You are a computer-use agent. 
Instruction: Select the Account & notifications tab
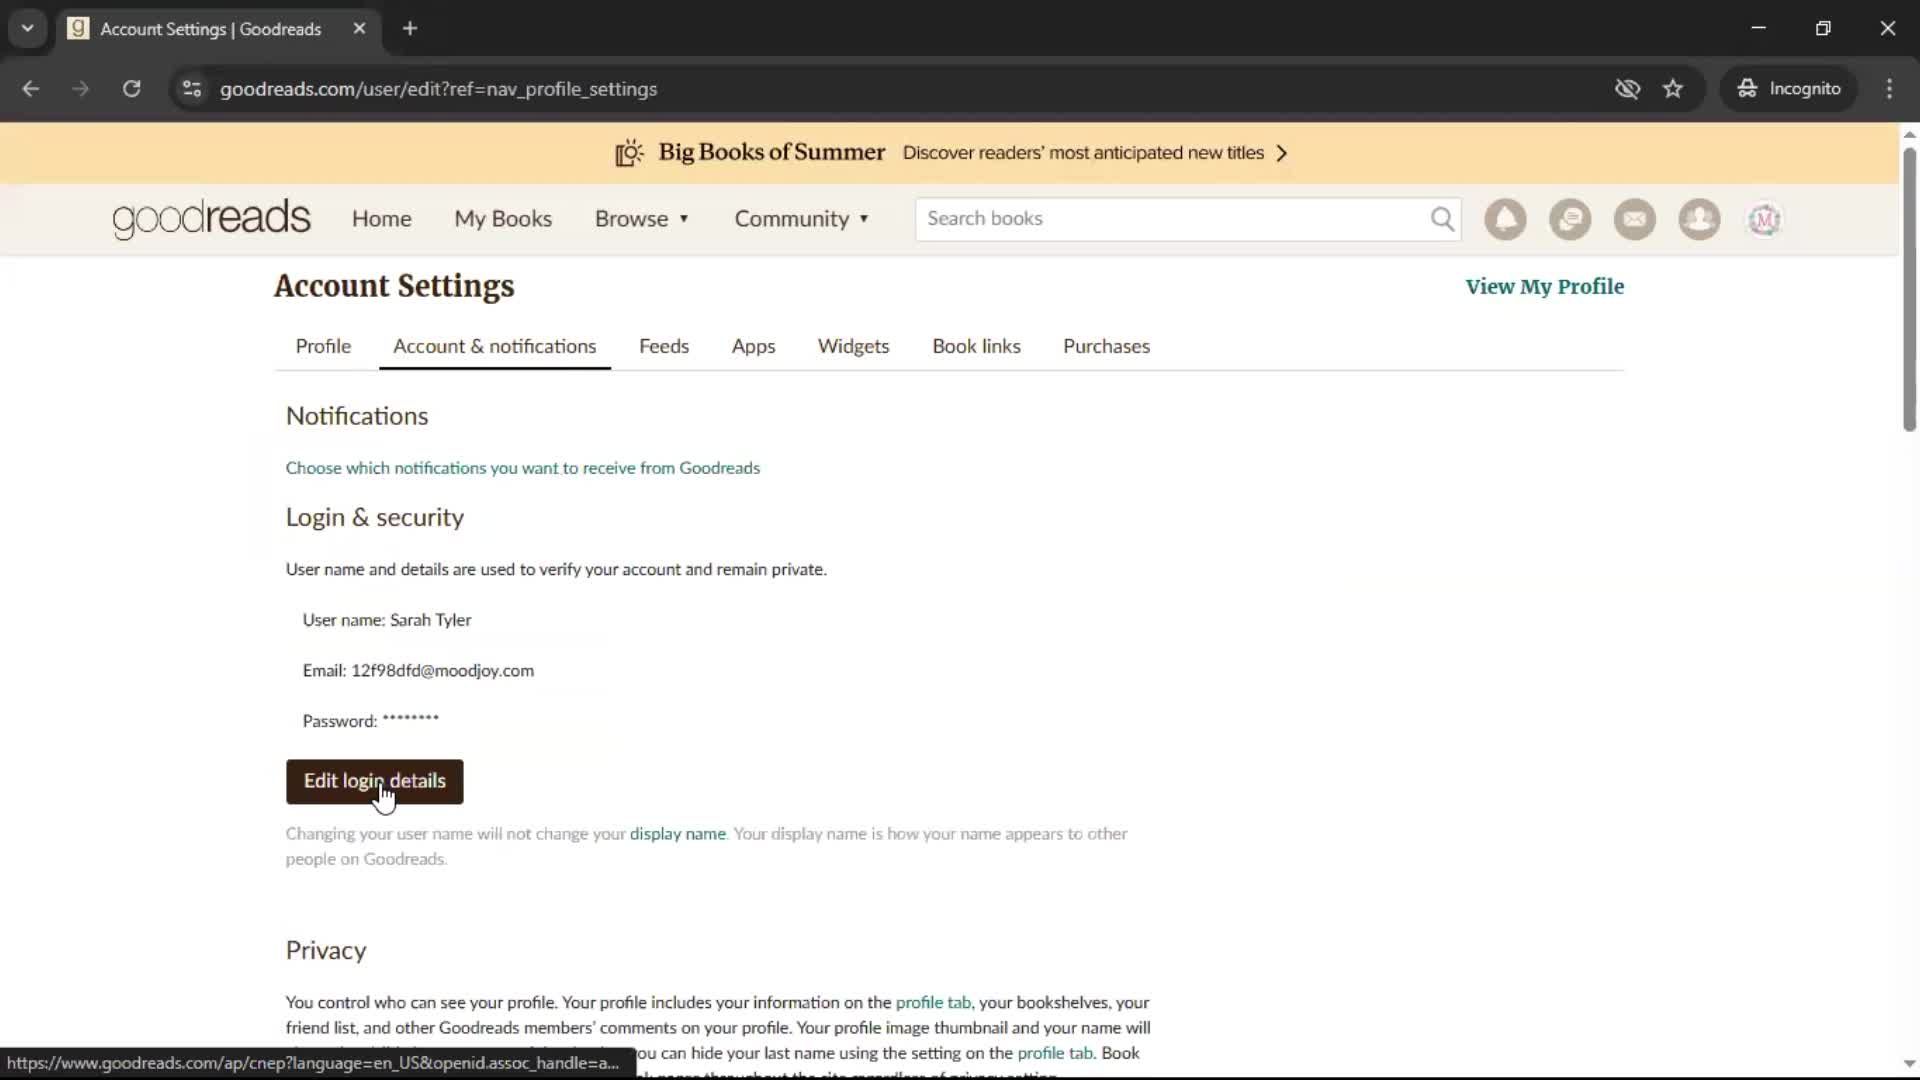coord(494,346)
